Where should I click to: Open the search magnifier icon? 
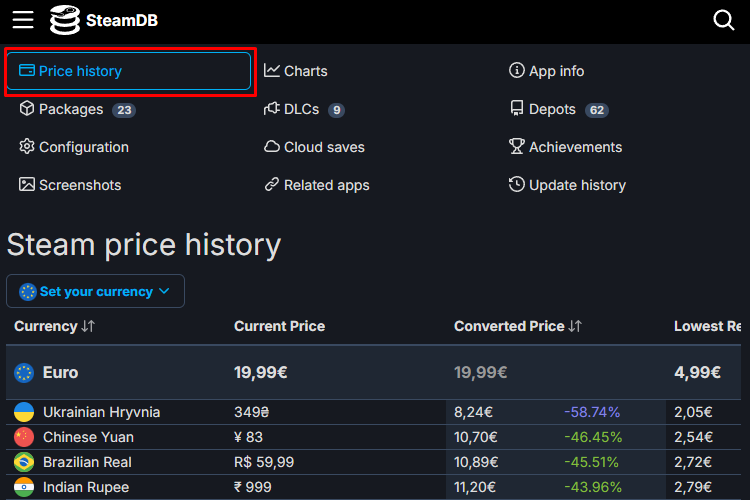coord(724,20)
